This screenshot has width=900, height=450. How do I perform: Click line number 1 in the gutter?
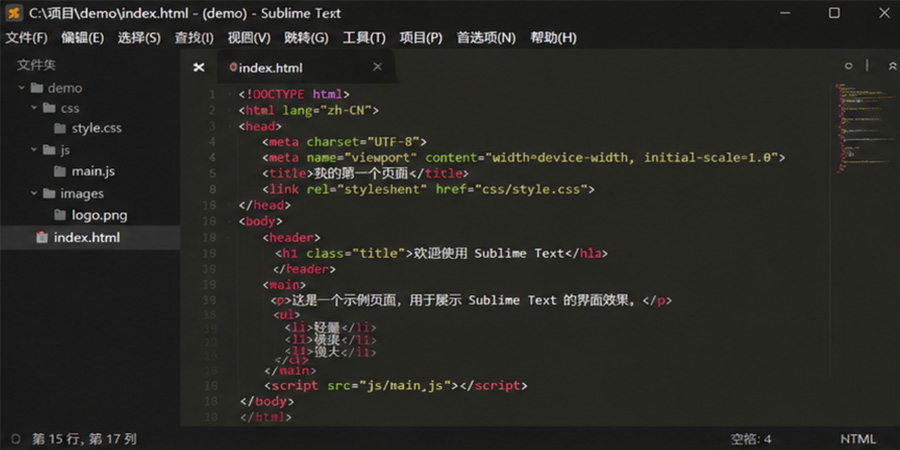coord(212,94)
